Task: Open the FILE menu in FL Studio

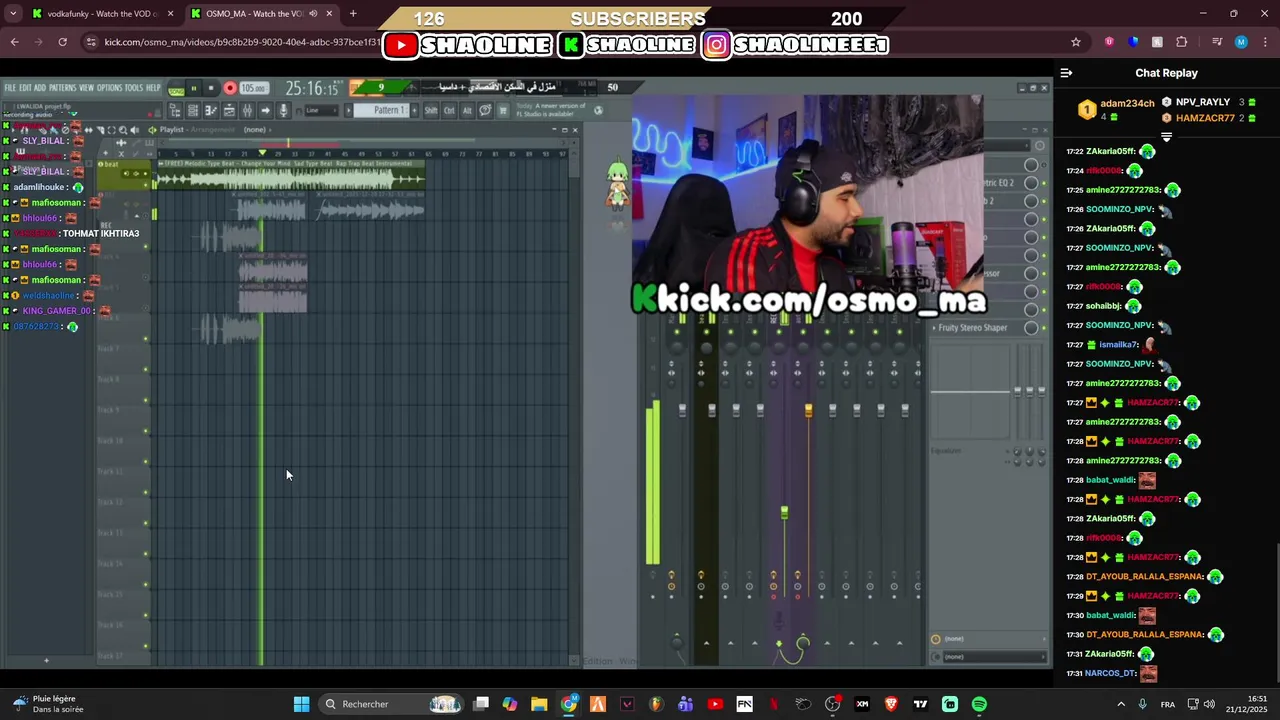Action: tap(10, 88)
